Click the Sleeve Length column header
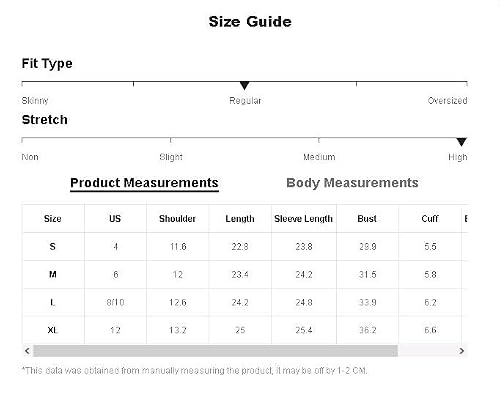500x396 pixels. click(304, 219)
